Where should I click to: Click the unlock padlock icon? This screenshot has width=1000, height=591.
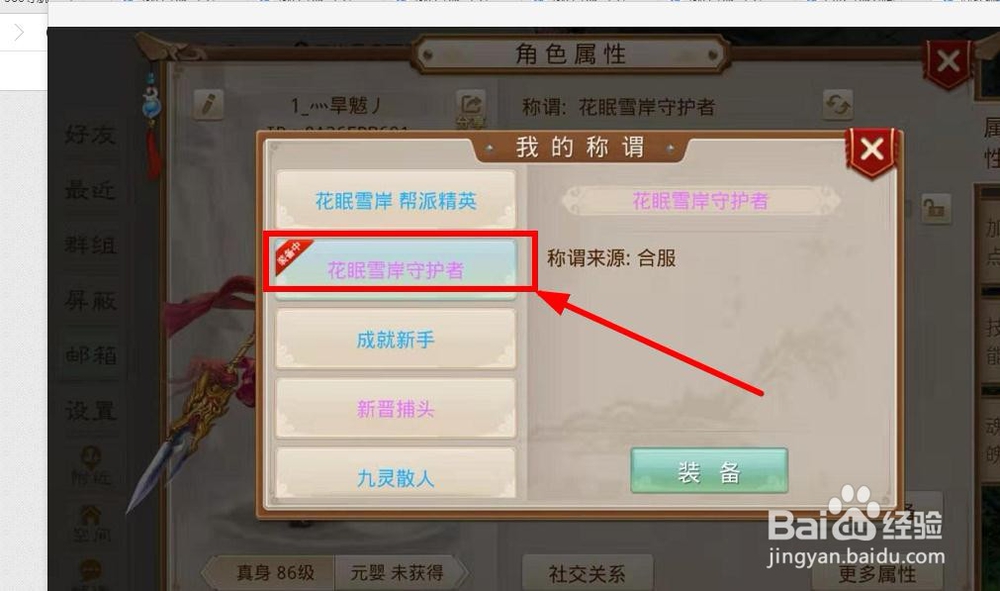935,209
